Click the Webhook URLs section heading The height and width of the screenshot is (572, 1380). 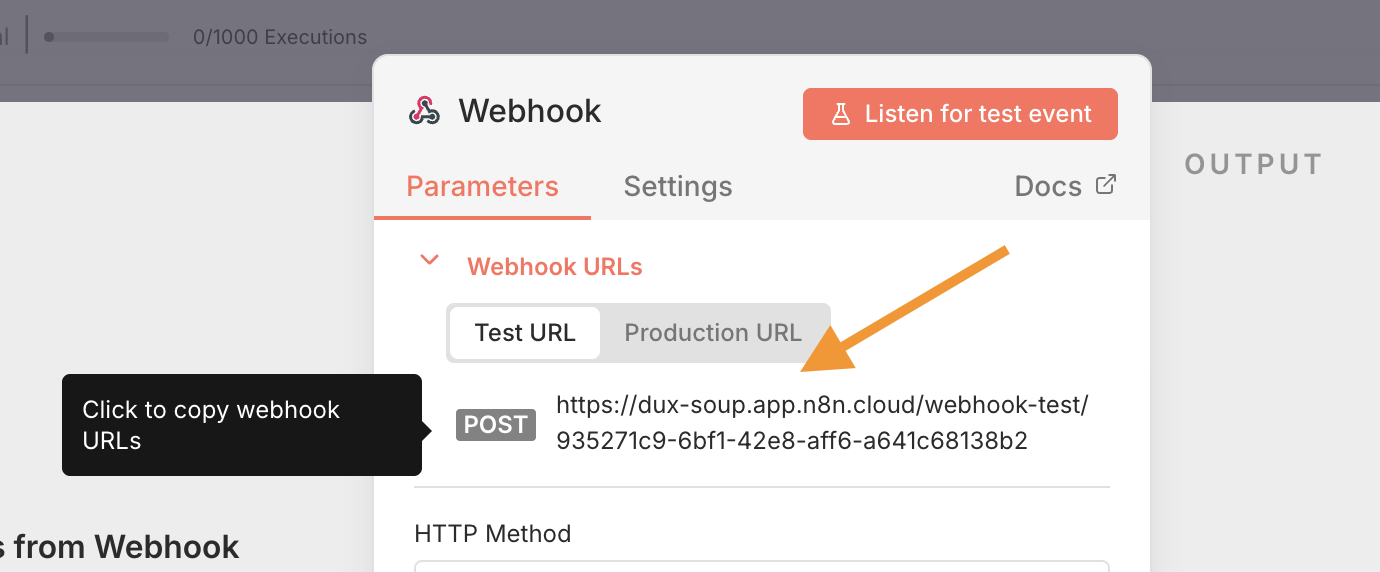click(555, 267)
